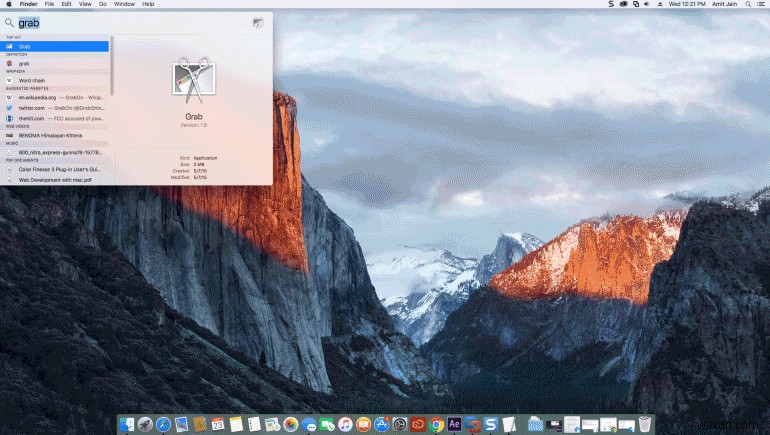770x435 pixels.
Task: Open System Preferences gear in Dock
Action: (x=400, y=424)
